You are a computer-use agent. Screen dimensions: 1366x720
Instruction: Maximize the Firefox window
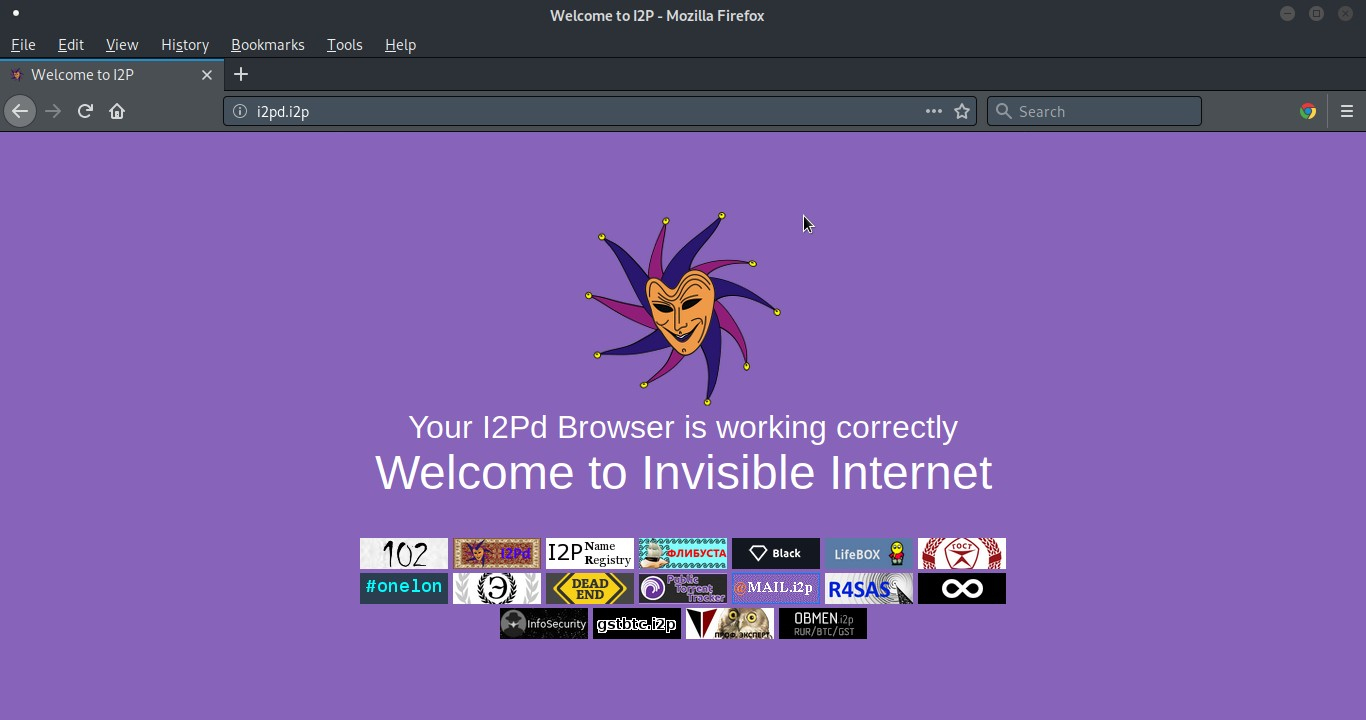point(1316,14)
